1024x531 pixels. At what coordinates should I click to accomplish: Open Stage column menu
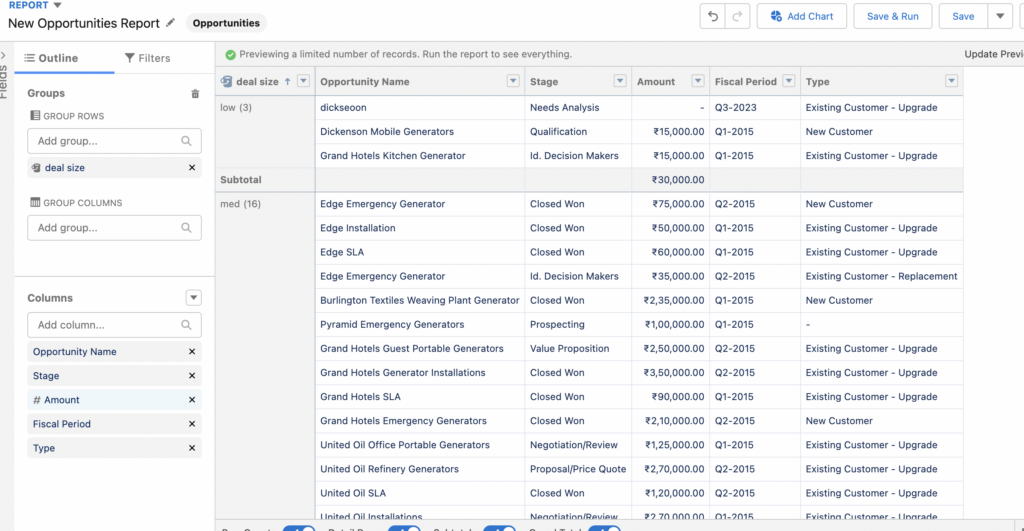point(620,81)
